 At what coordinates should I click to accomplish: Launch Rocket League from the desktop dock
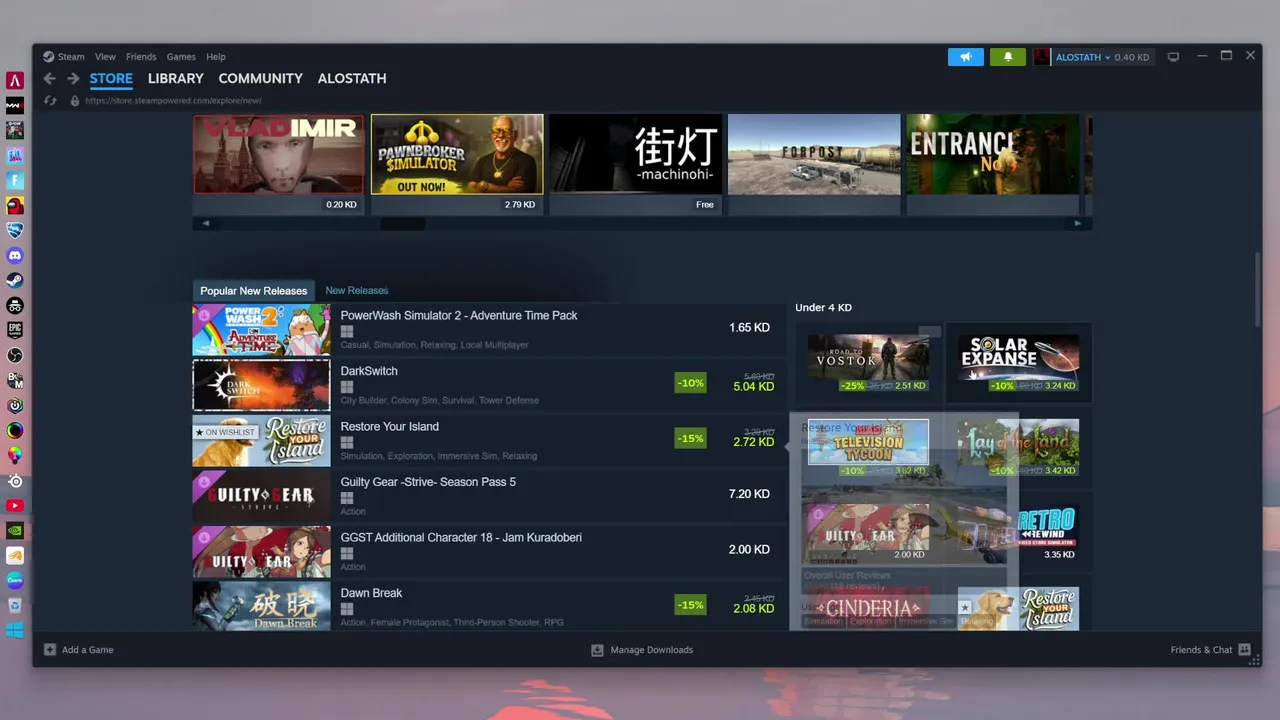[15, 231]
